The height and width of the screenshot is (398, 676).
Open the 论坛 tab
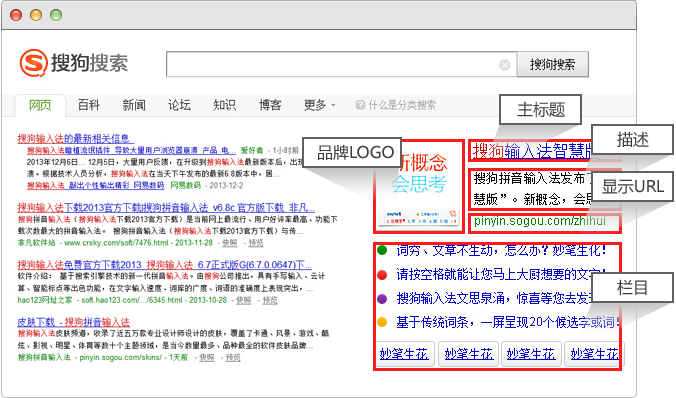pyautogui.click(x=179, y=105)
